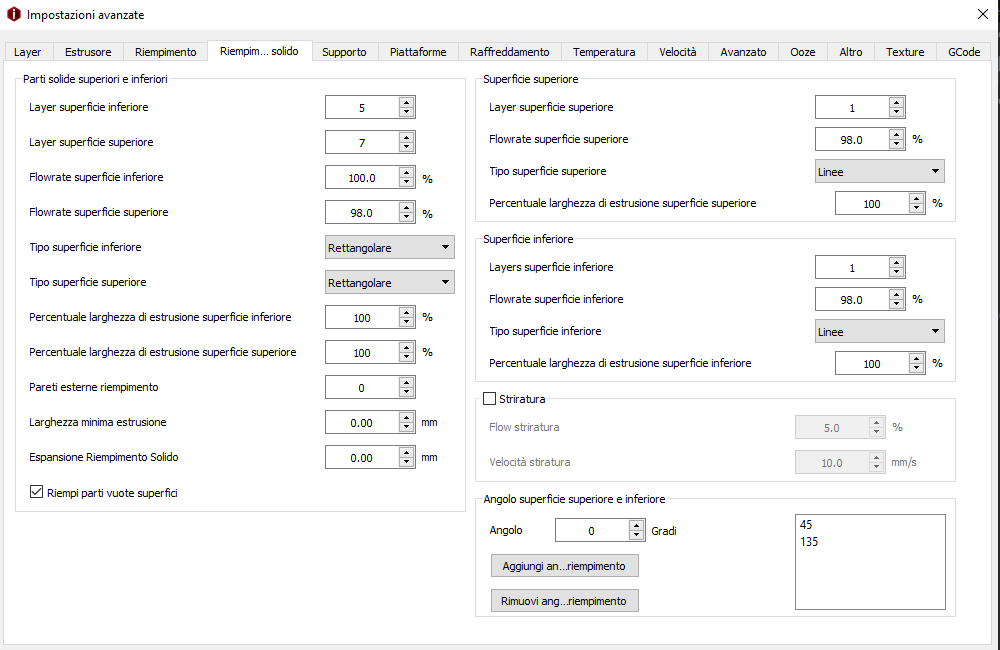This screenshot has height=650, width=1000.
Task: Decrease Layer superficie superiore value with down arrow
Action: 406,148
